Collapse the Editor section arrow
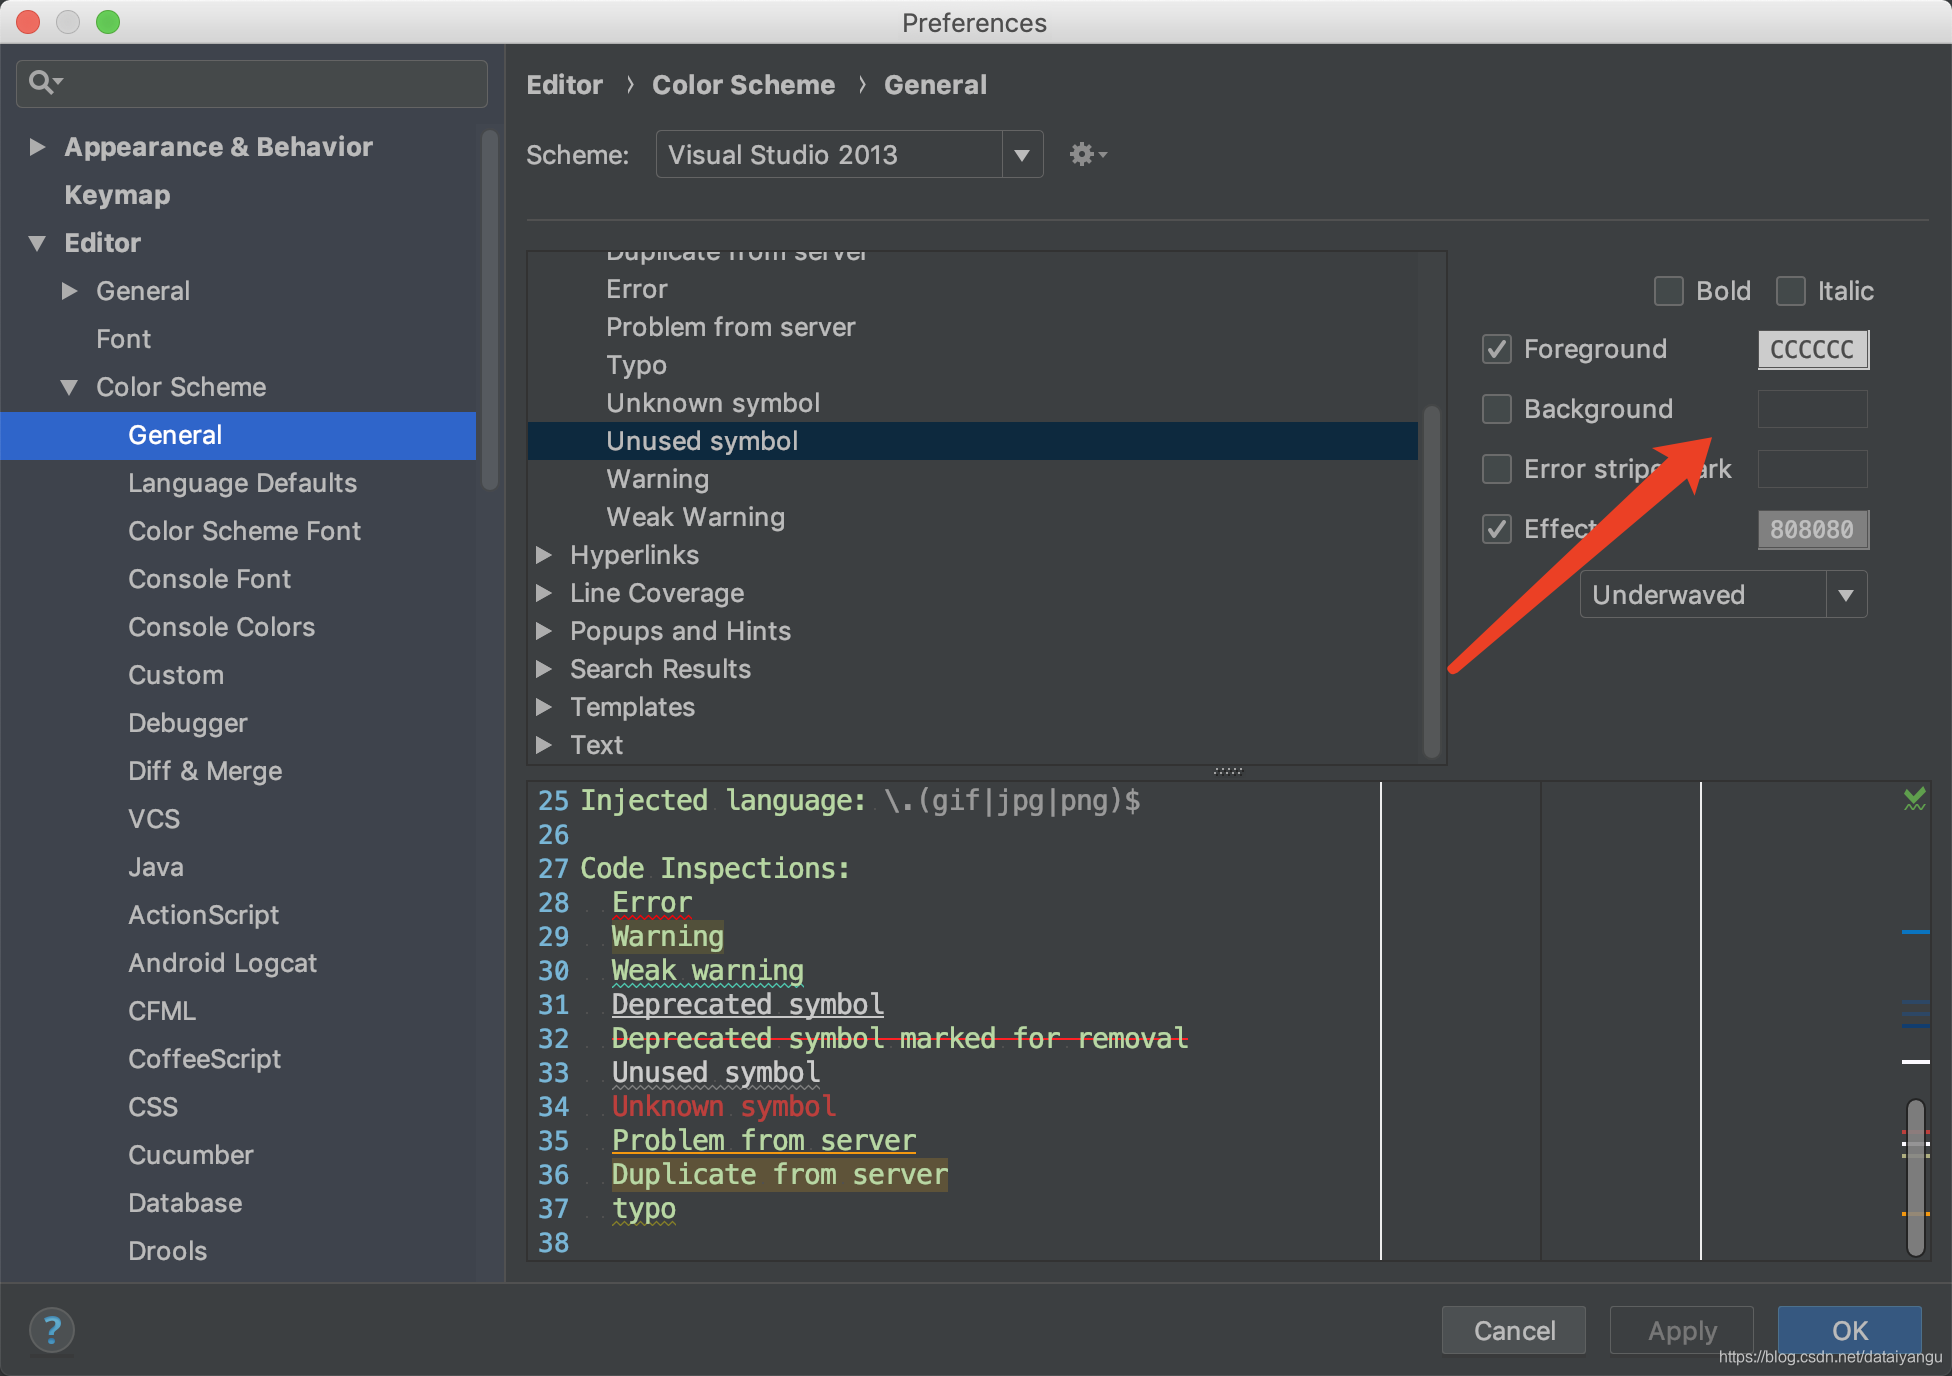 pos(37,243)
